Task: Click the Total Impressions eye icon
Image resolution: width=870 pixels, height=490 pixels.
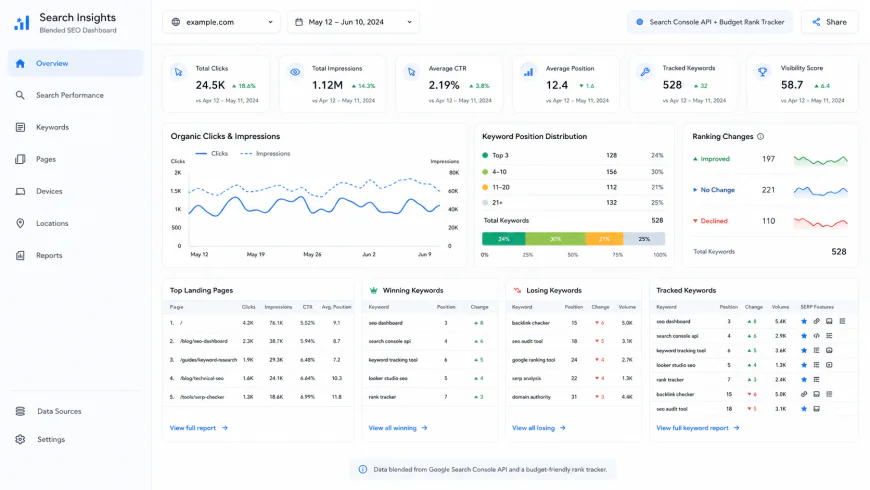Action: coord(295,72)
